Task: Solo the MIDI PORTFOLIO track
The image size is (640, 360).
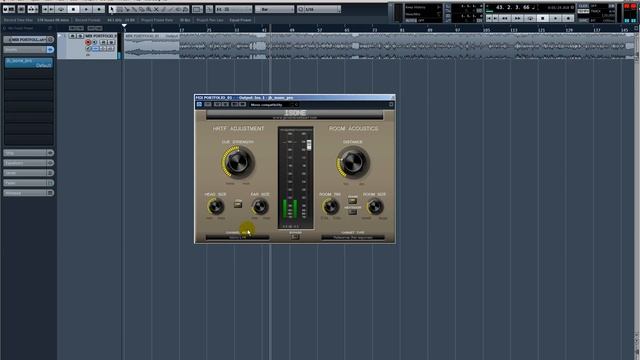Action: (x=80, y=36)
